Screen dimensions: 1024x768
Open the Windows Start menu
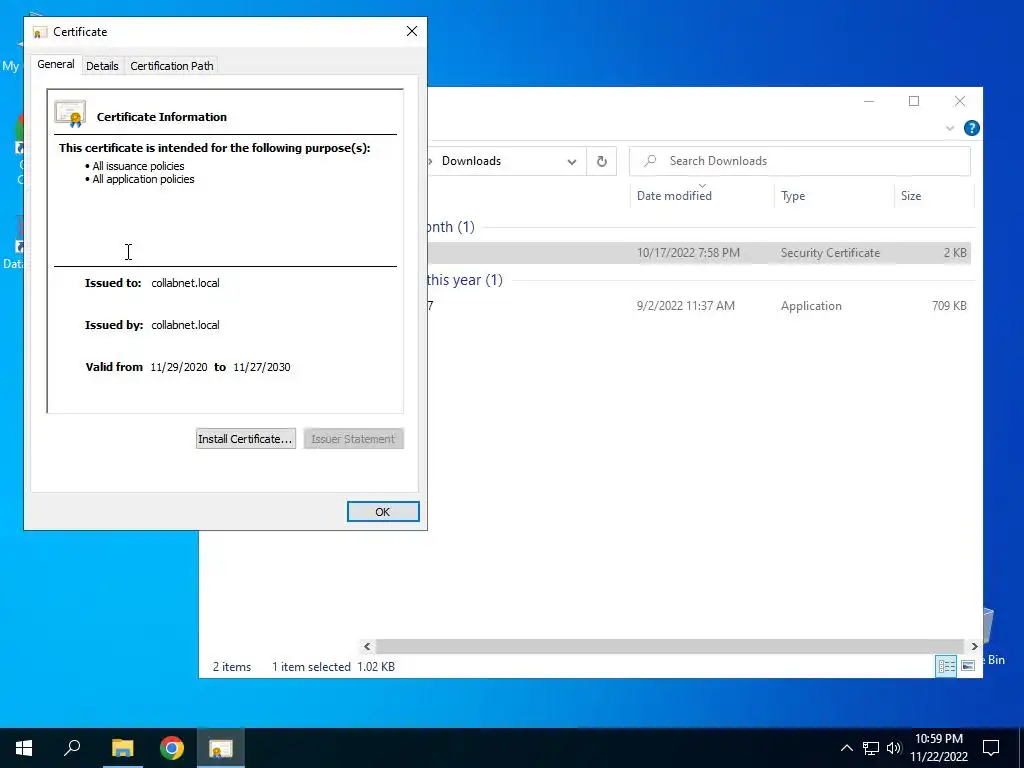tap(24, 748)
